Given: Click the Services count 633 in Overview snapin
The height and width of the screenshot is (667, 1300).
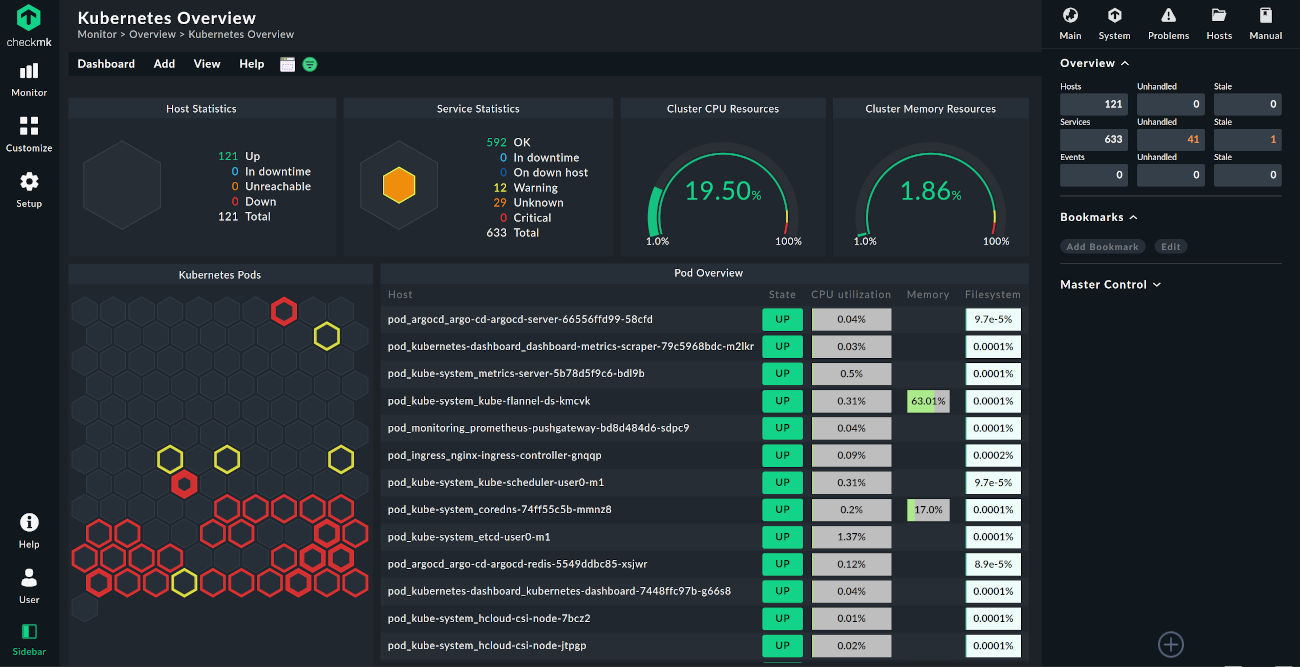Looking at the screenshot, I should (x=1094, y=140).
